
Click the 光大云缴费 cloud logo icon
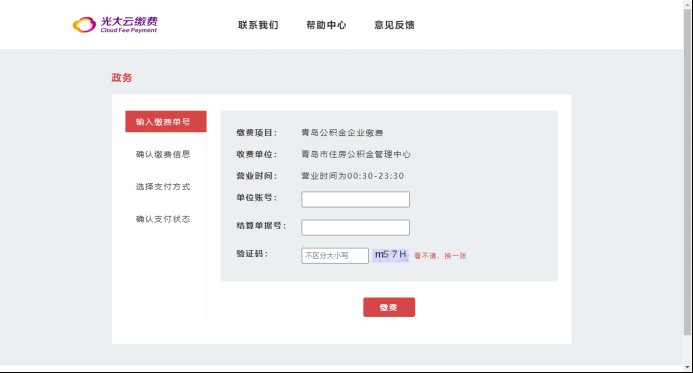click(x=84, y=25)
